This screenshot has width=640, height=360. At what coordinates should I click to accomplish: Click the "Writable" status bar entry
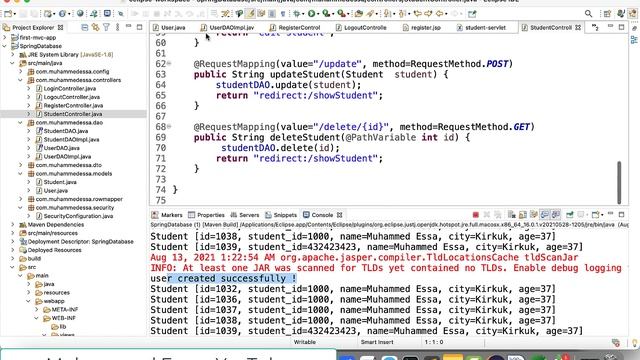pos(305,342)
